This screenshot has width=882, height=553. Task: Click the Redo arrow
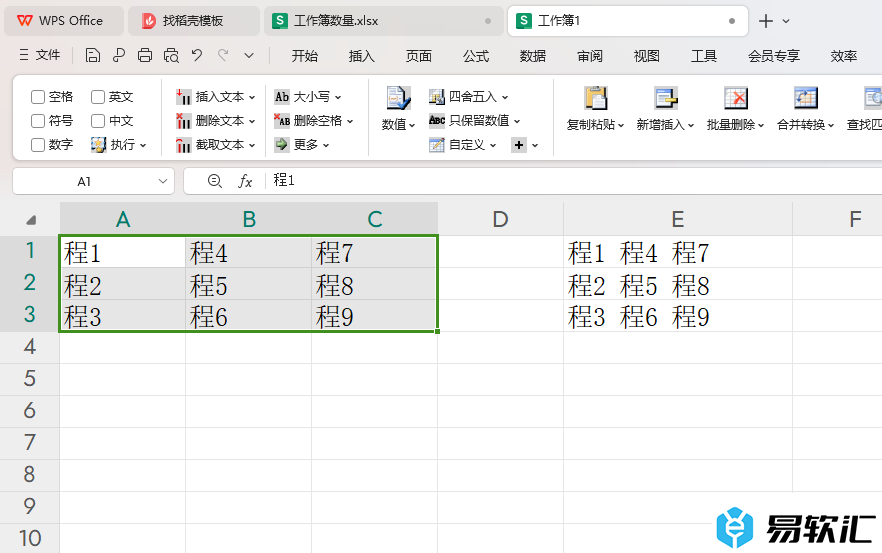click(x=223, y=55)
